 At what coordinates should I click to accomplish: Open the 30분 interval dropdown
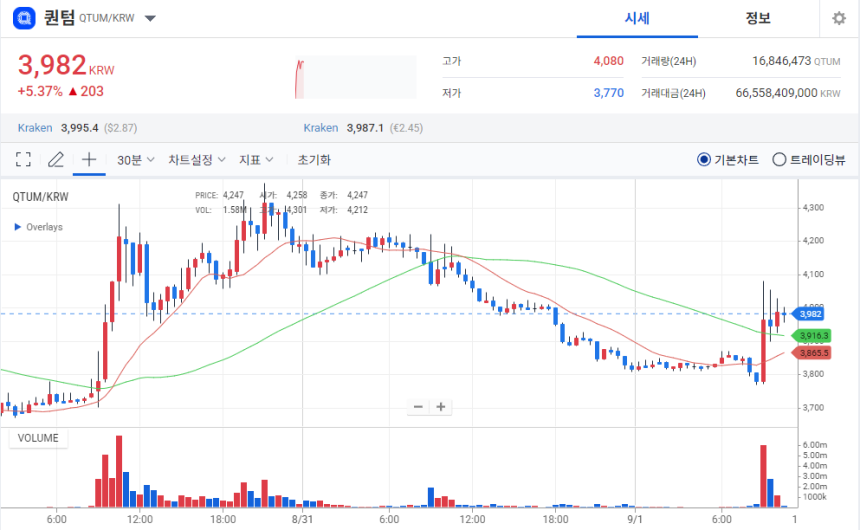(135, 160)
